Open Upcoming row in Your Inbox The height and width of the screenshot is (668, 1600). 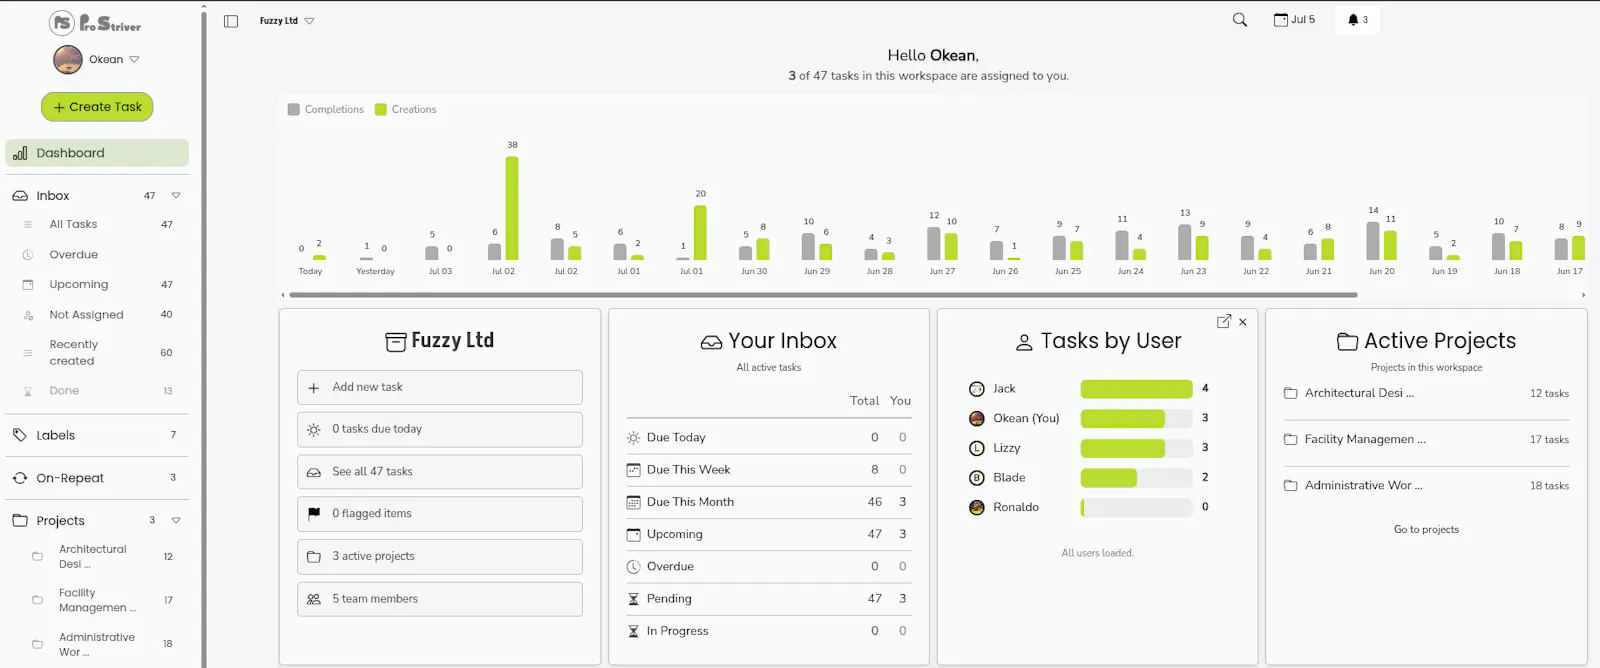[768, 534]
